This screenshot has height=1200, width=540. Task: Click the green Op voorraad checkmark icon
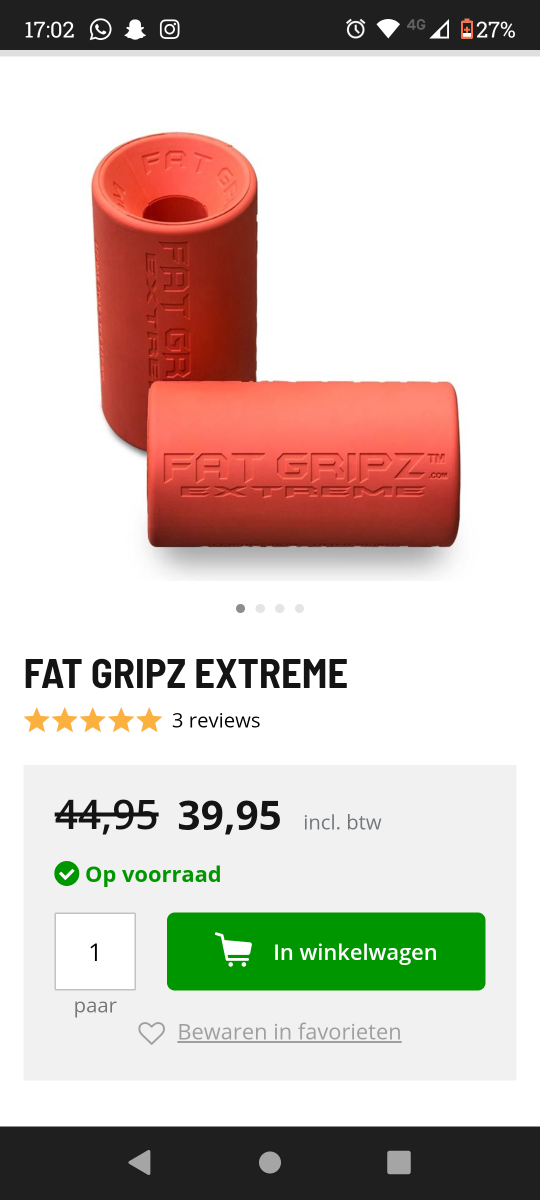(x=66, y=874)
